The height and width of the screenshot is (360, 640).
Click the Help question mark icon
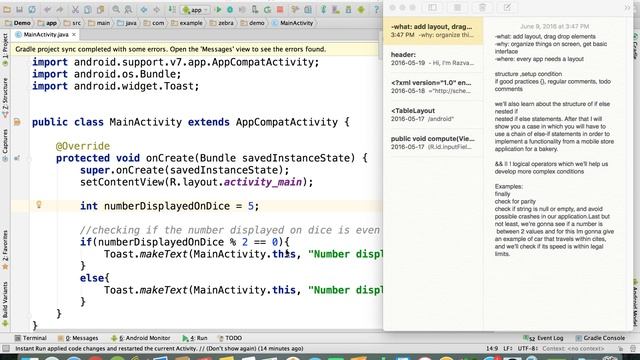coord(376,9)
